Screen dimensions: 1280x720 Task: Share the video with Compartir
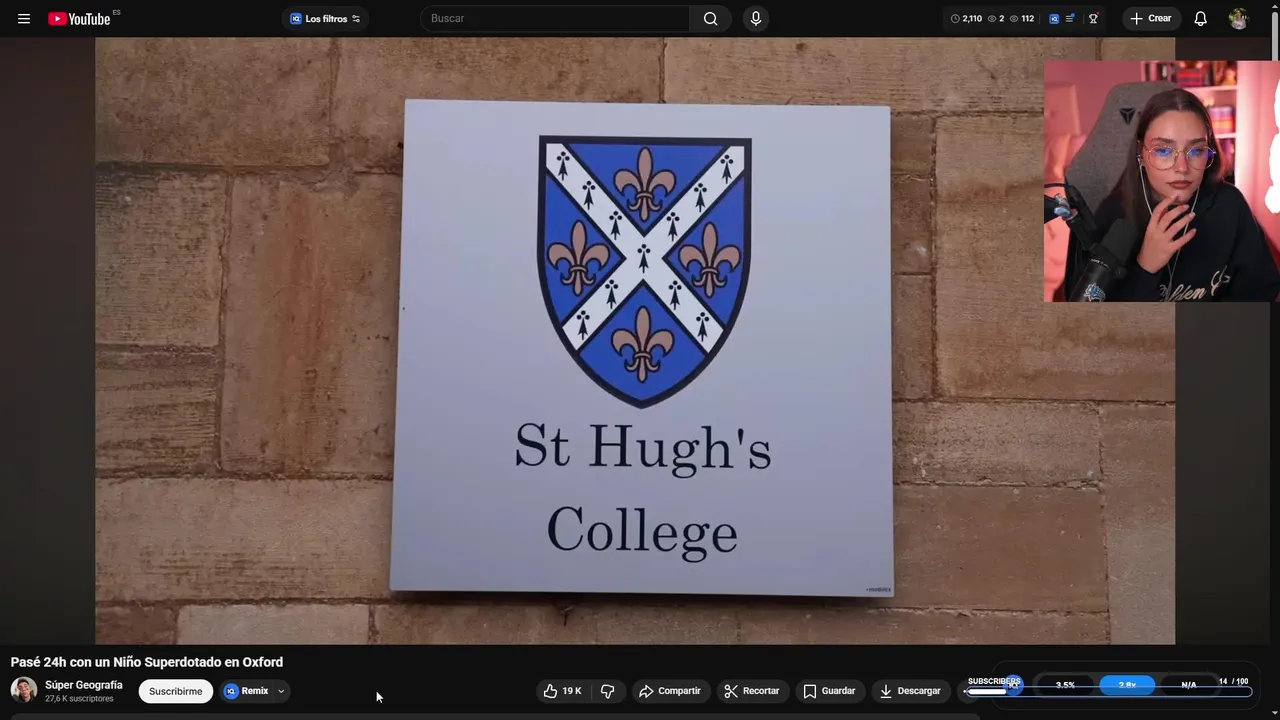point(670,691)
